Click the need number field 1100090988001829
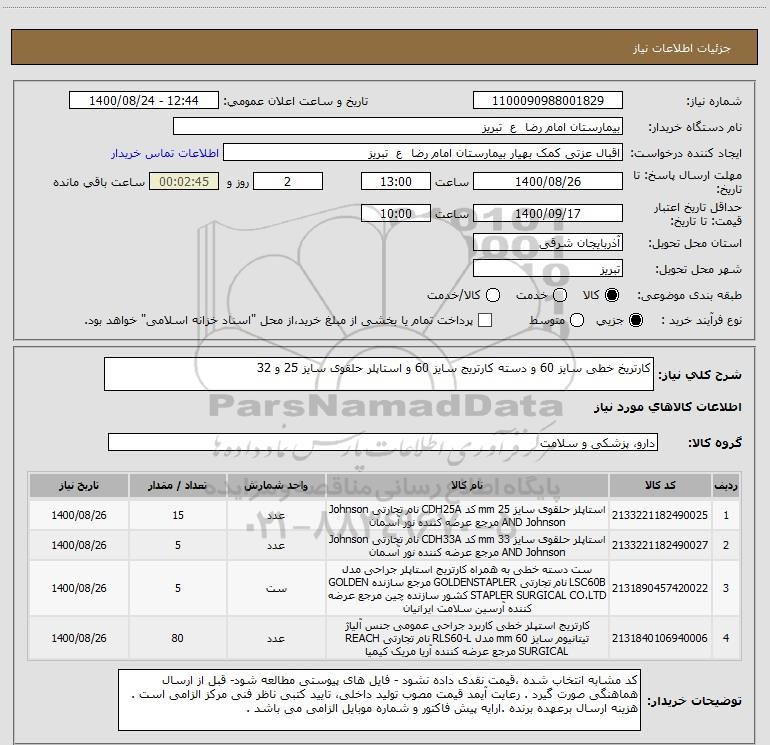This screenshot has width=770, height=745. click(x=548, y=101)
